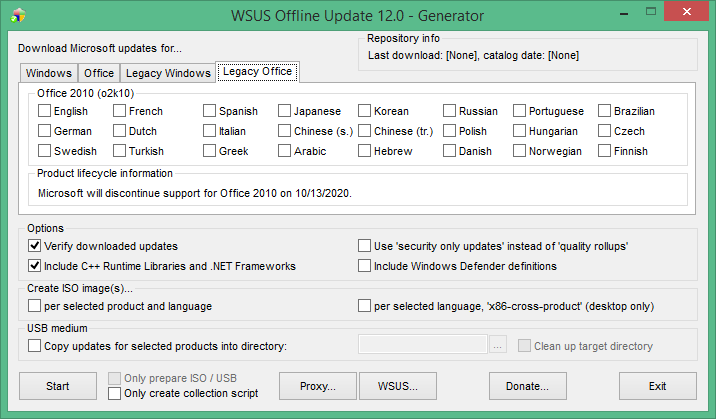Check ISO per selected product and language
Screen dimensions: 716x419
click(x=34, y=305)
